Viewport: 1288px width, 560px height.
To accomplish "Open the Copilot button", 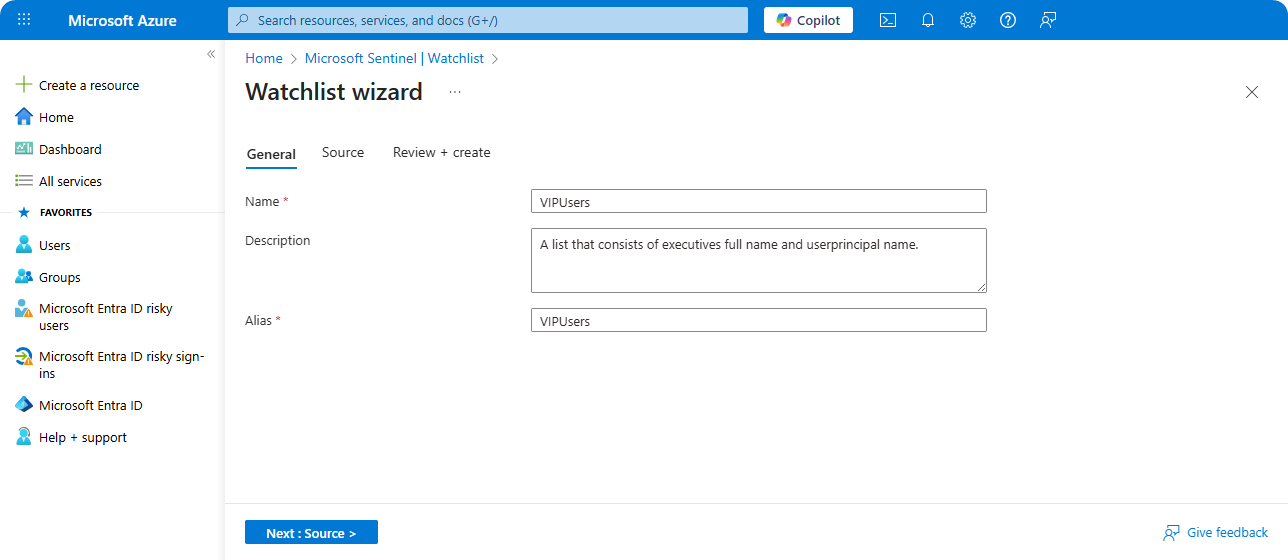I will (x=808, y=20).
